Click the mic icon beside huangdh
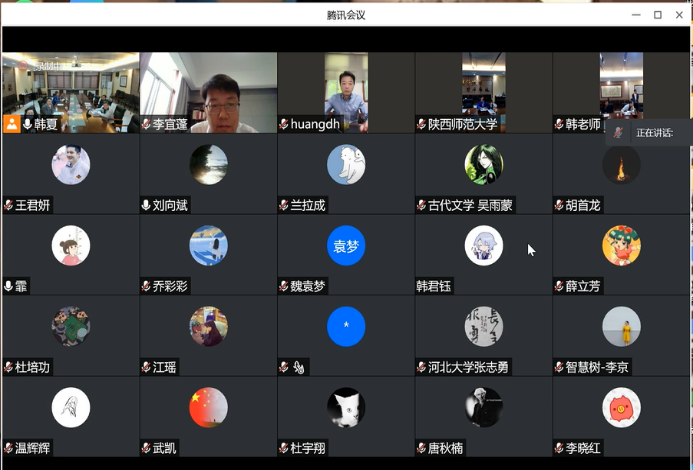The image size is (693, 470). (284, 124)
